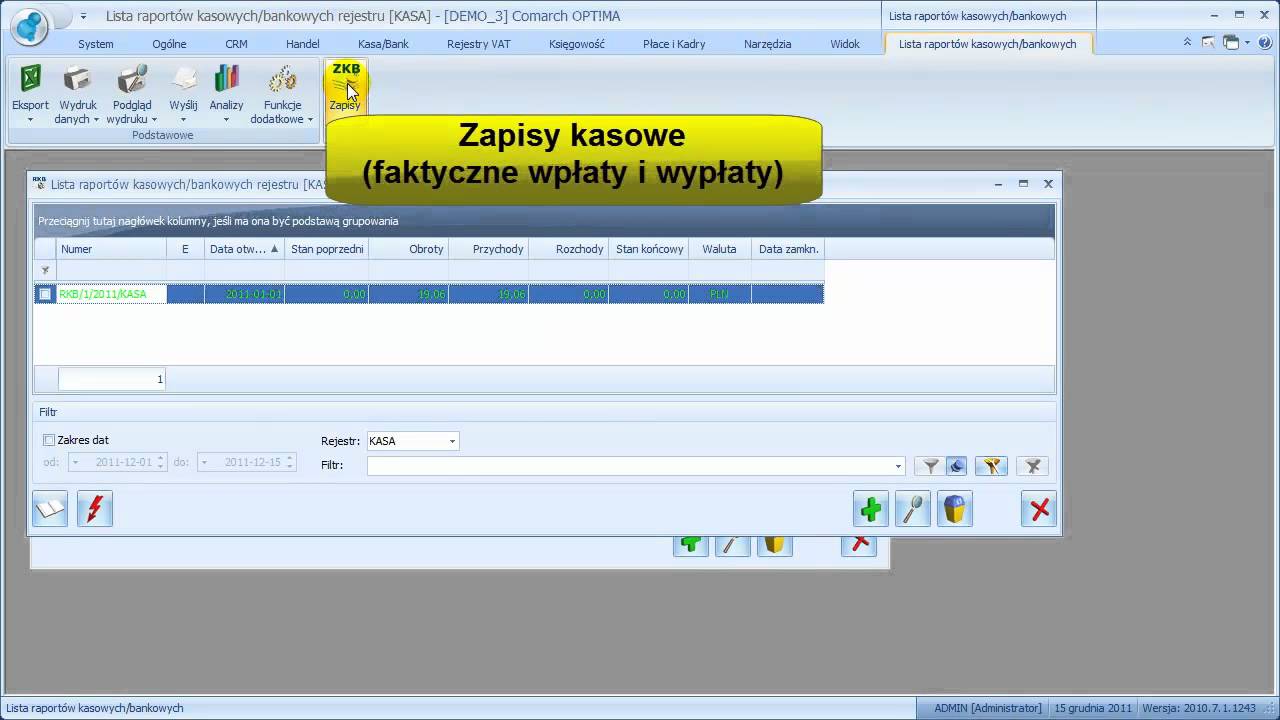Sort by the Waluta column header

(720, 249)
